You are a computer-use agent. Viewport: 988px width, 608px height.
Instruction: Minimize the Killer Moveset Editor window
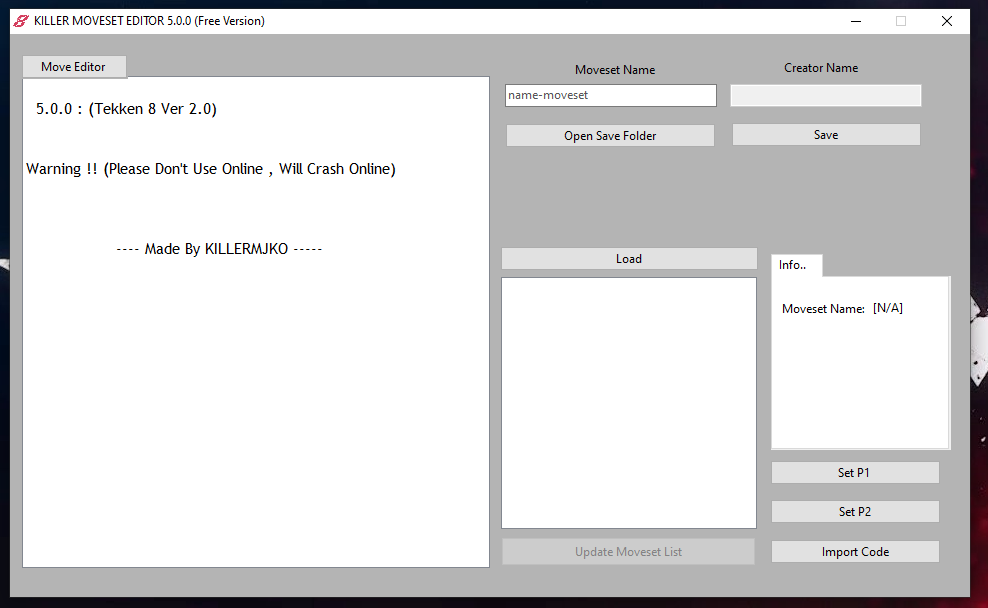point(856,21)
